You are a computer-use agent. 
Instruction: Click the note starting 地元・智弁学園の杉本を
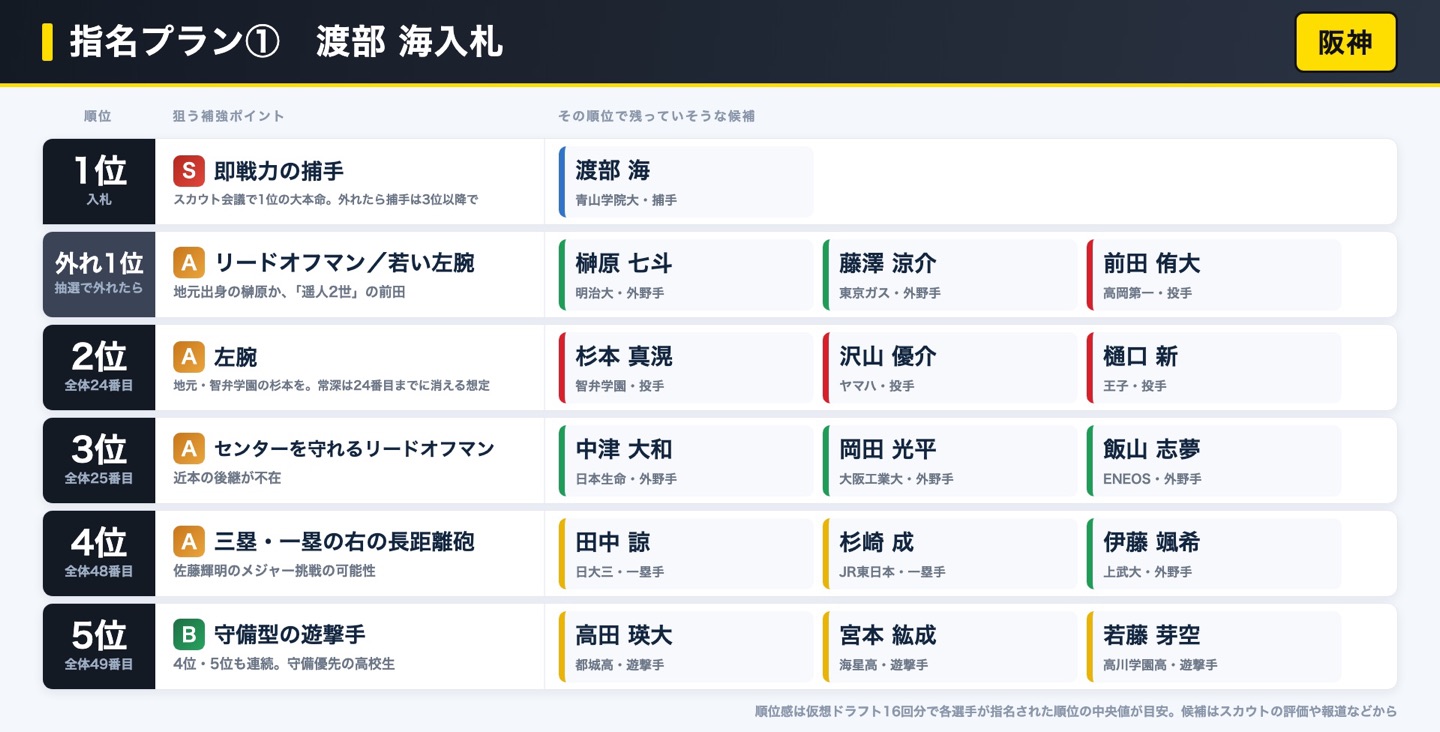point(332,385)
